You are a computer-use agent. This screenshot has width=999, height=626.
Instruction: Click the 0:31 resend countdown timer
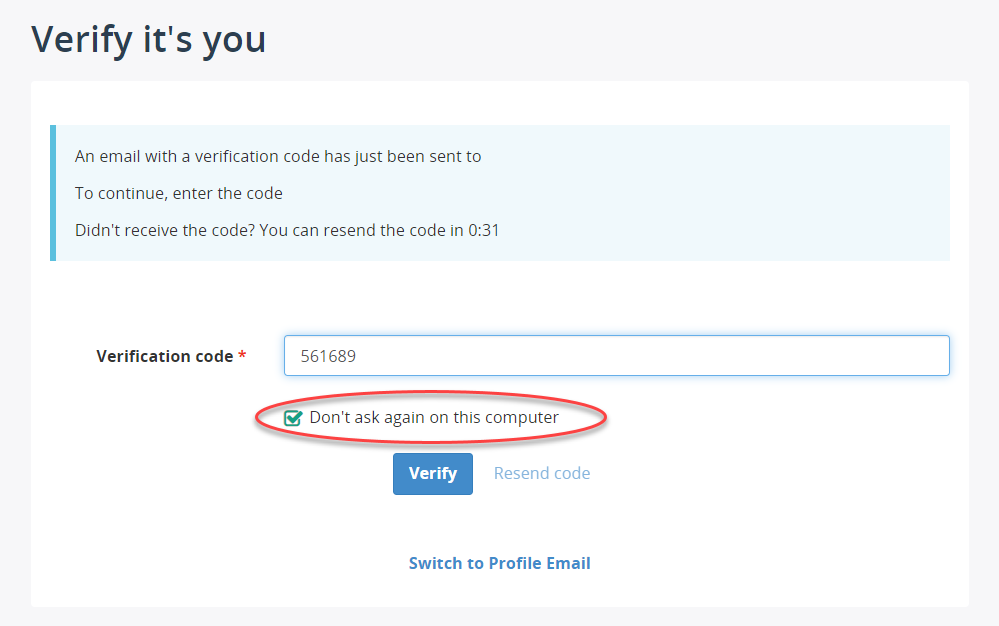click(484, 231)
